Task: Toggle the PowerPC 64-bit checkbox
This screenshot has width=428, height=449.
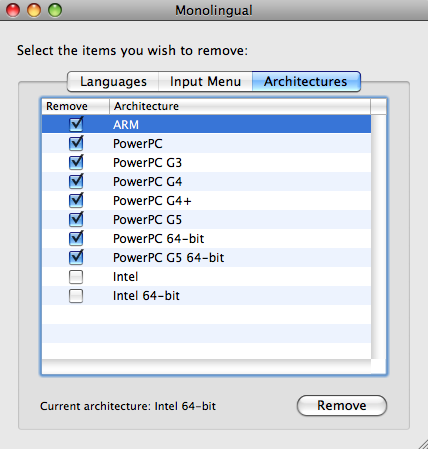Action: pyautogui.click(x=76, y=239)
